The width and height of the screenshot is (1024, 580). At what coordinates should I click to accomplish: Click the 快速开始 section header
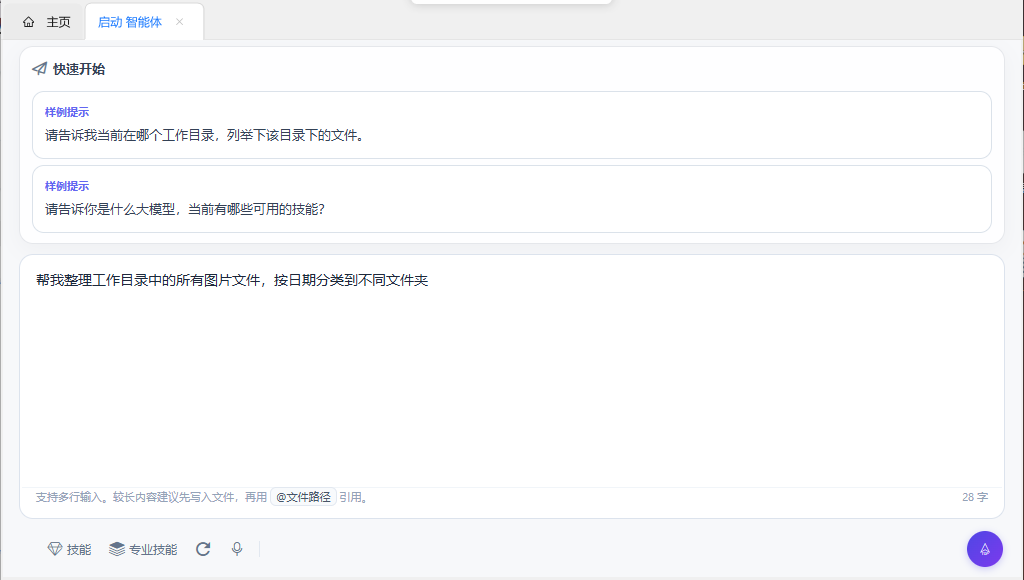point(80,69)
